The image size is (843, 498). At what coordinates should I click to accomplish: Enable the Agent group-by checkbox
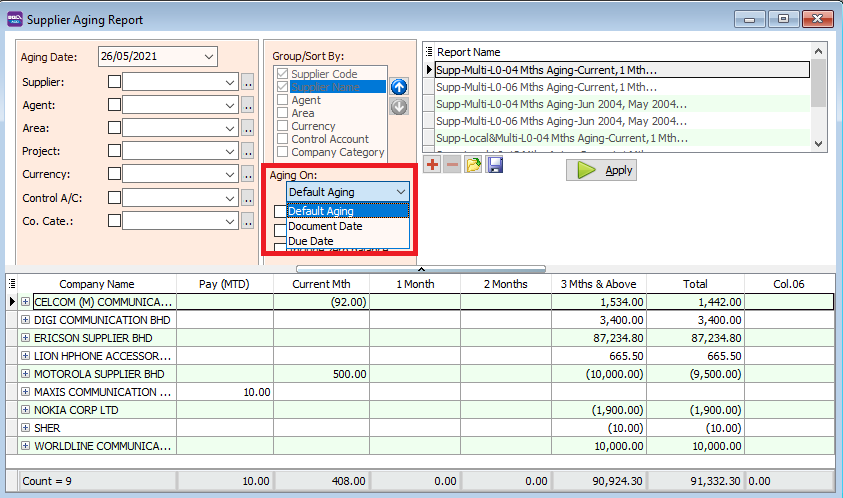pos(283,101)
